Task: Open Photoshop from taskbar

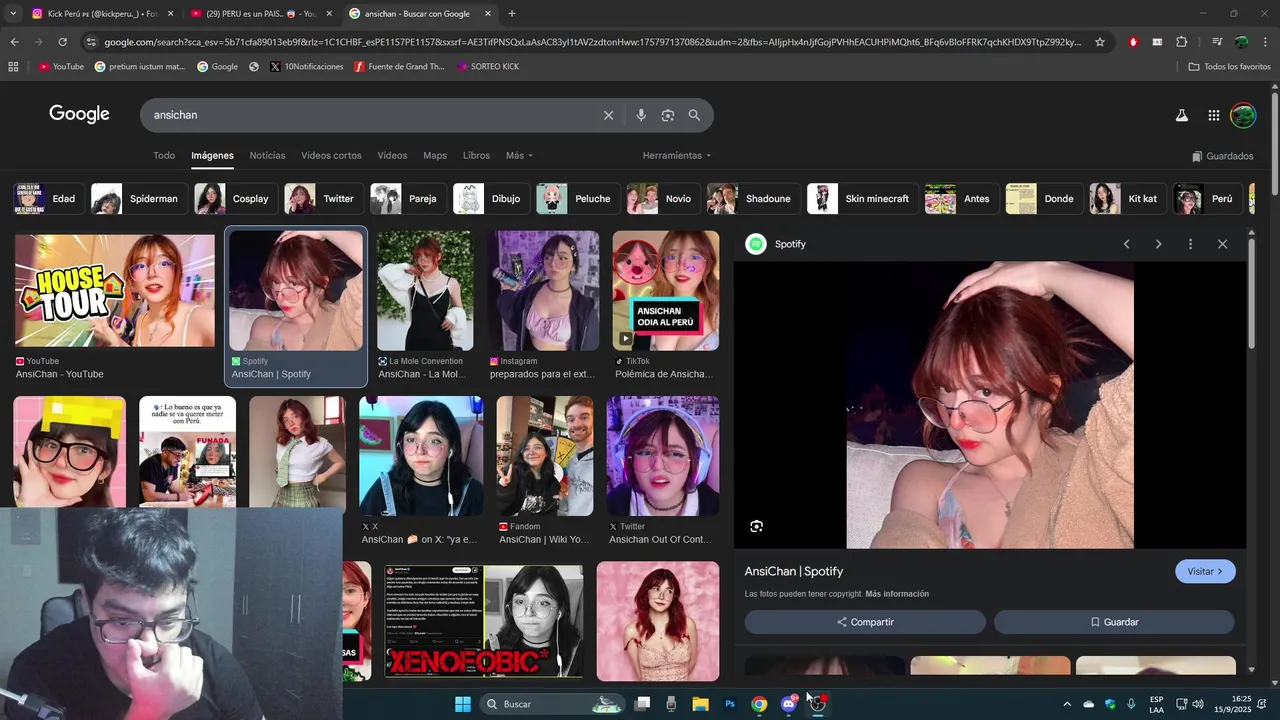Action: point(730,704)
